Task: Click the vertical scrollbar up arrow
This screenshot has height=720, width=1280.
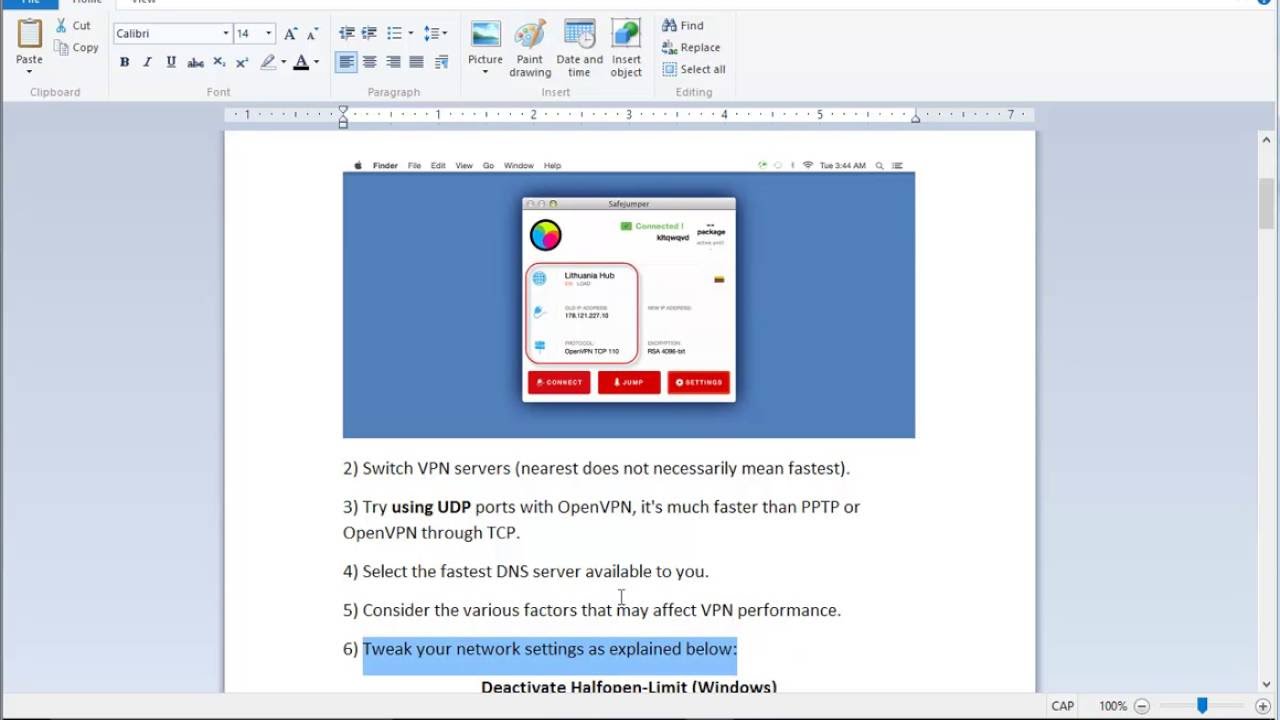Action: (x=1267, y=141)
